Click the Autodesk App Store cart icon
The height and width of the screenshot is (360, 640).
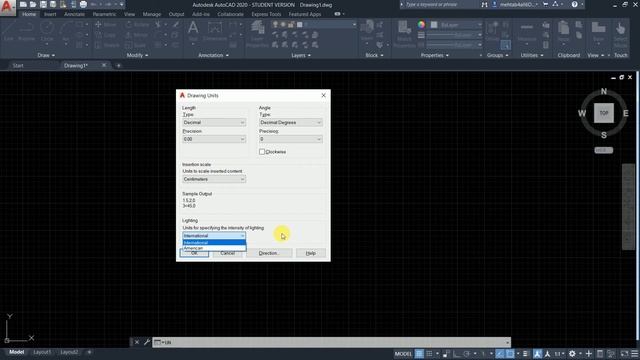546,4
